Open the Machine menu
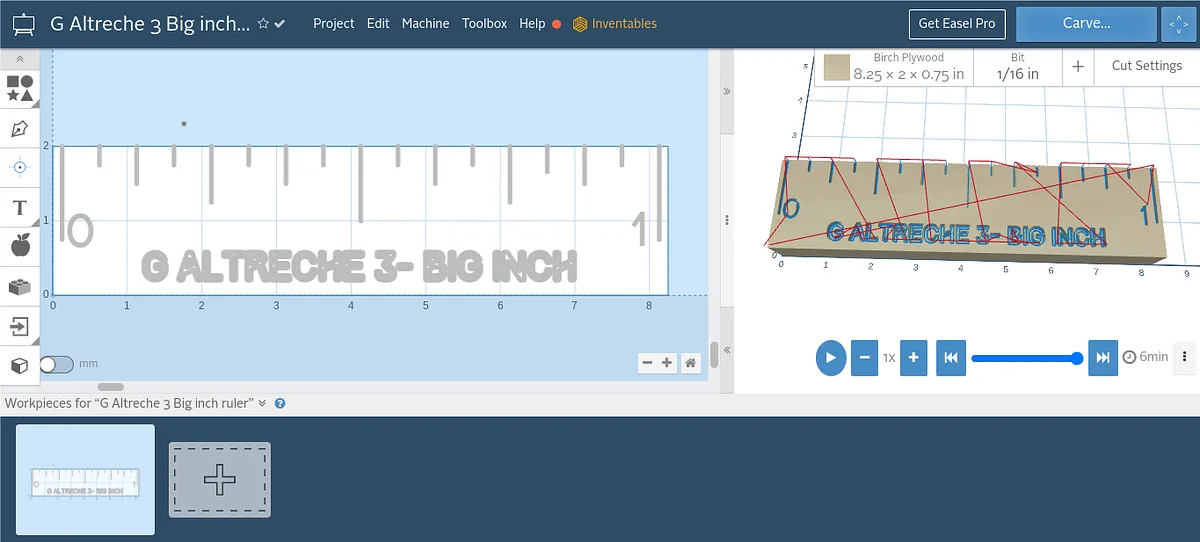 coord(426,23)
